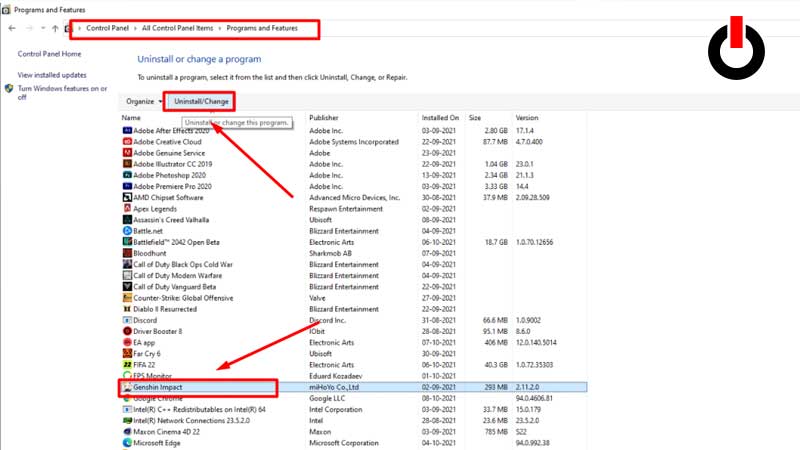The height and width of the screenshot is (450, 800).
Task: Select the Intel(R) C++ Redistributables row
Action: tap(354, 410)
